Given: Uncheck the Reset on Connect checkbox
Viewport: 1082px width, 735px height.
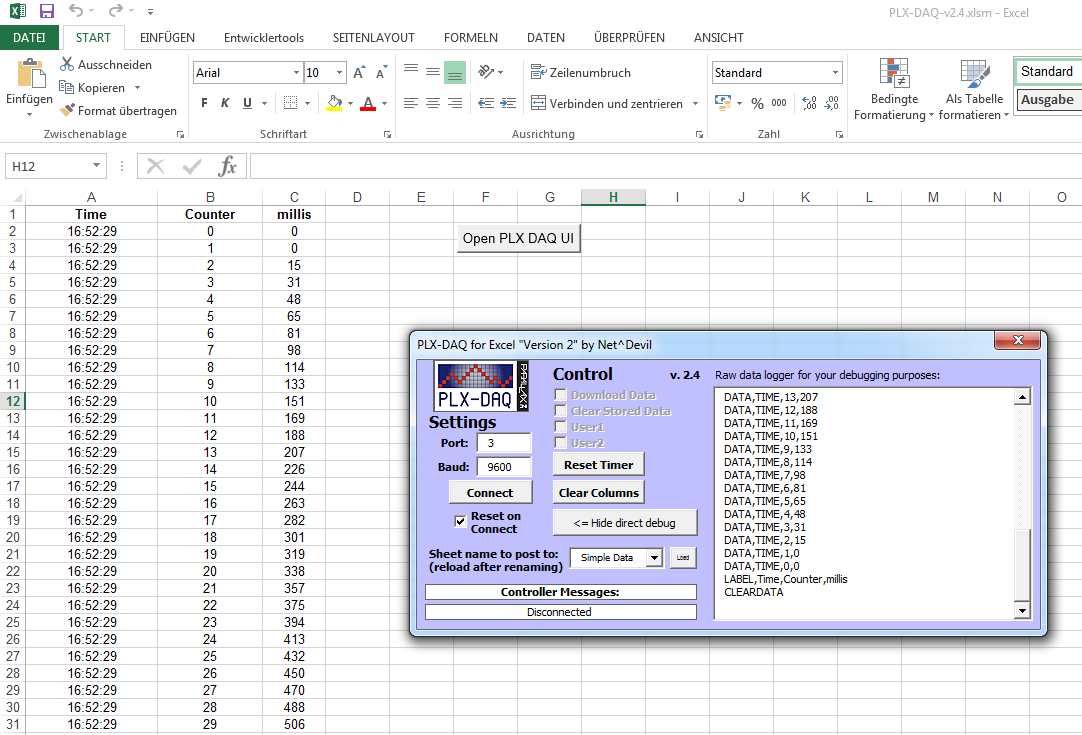Looking at the screenshot, I should point(460,521).
